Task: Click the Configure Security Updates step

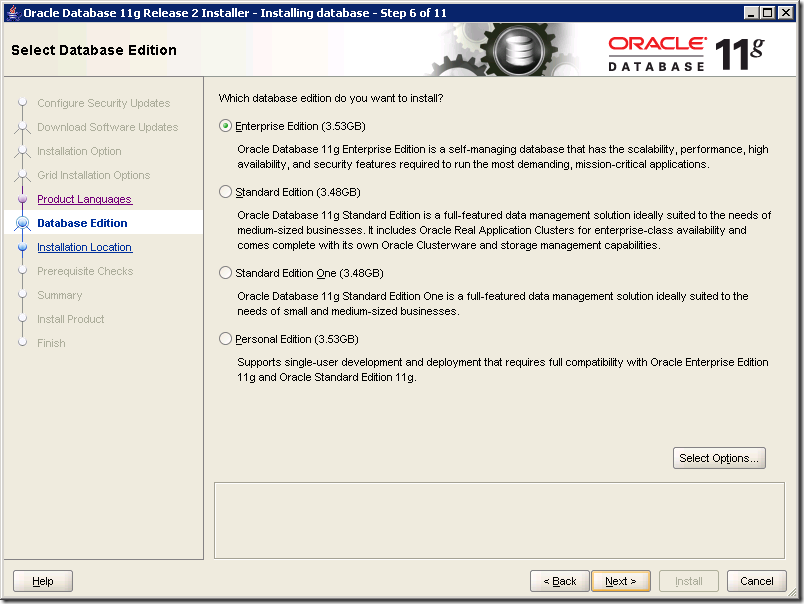Action: click(x=104, y=103)
